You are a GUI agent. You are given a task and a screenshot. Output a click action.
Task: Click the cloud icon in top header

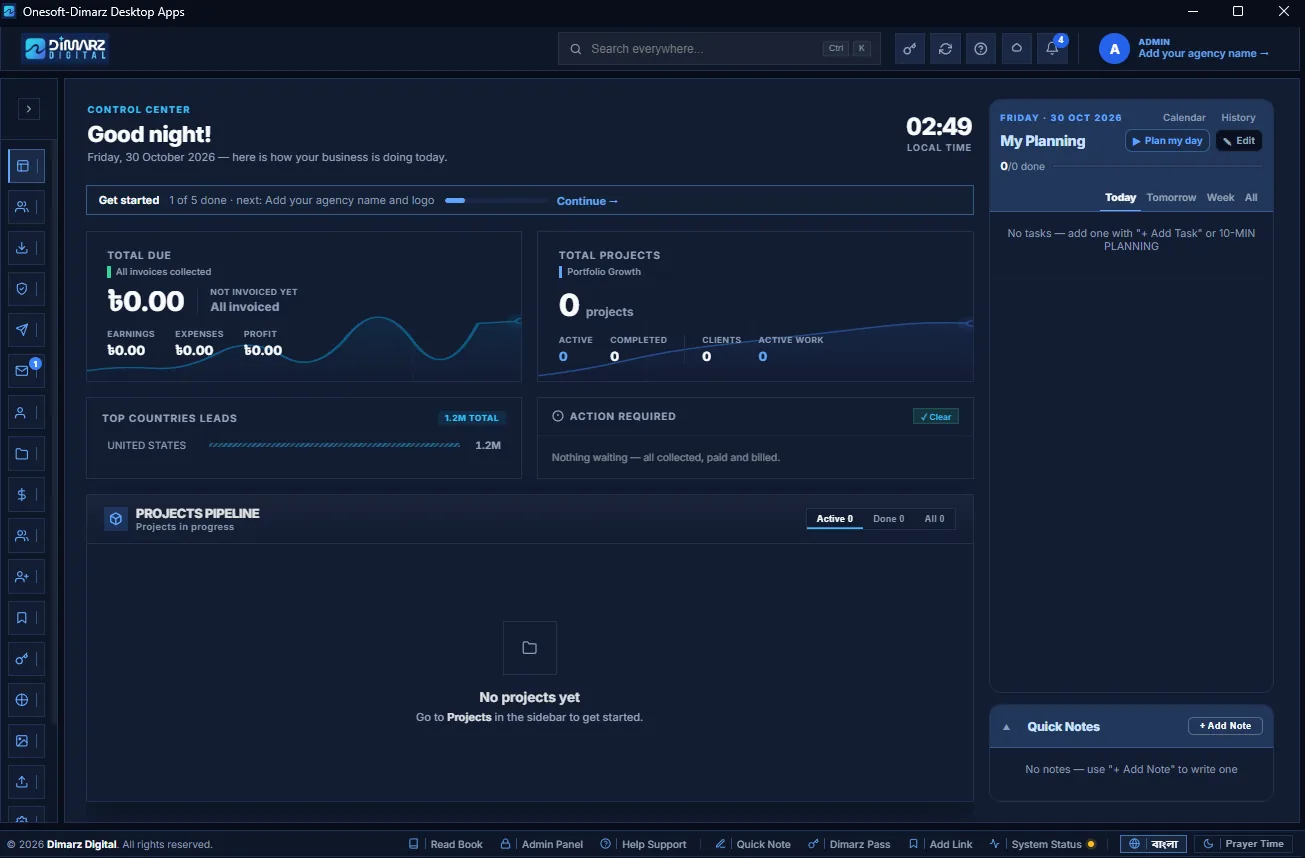coord(1017,48)
